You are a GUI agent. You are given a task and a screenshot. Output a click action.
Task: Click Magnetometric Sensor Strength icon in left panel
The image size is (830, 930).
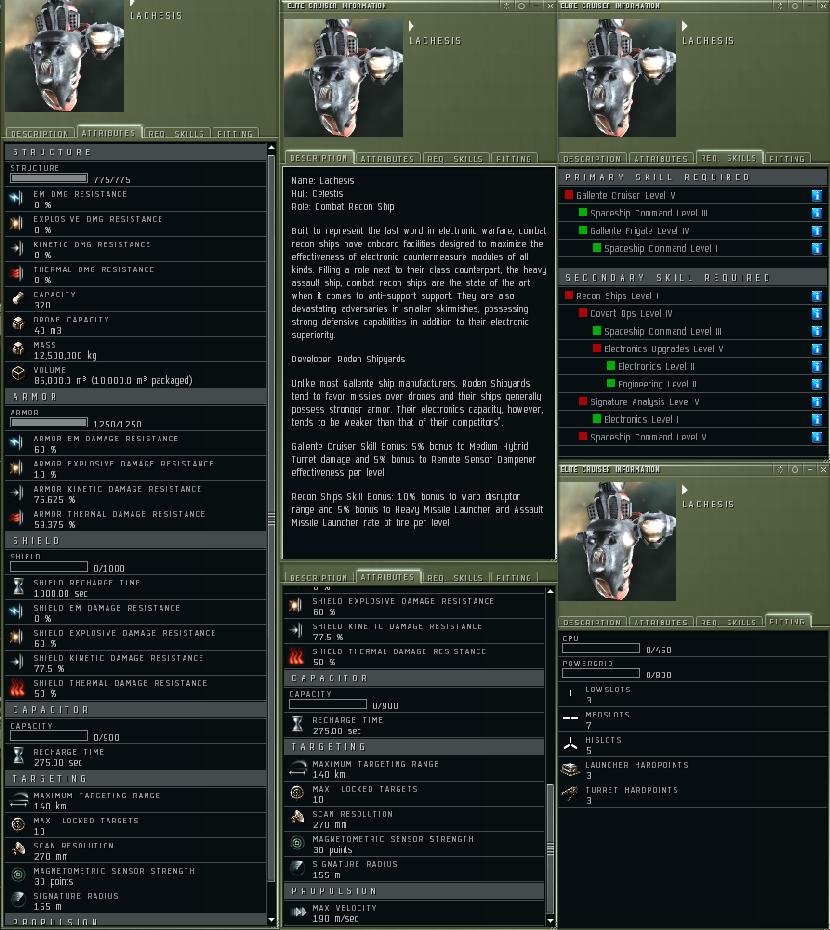18,874
